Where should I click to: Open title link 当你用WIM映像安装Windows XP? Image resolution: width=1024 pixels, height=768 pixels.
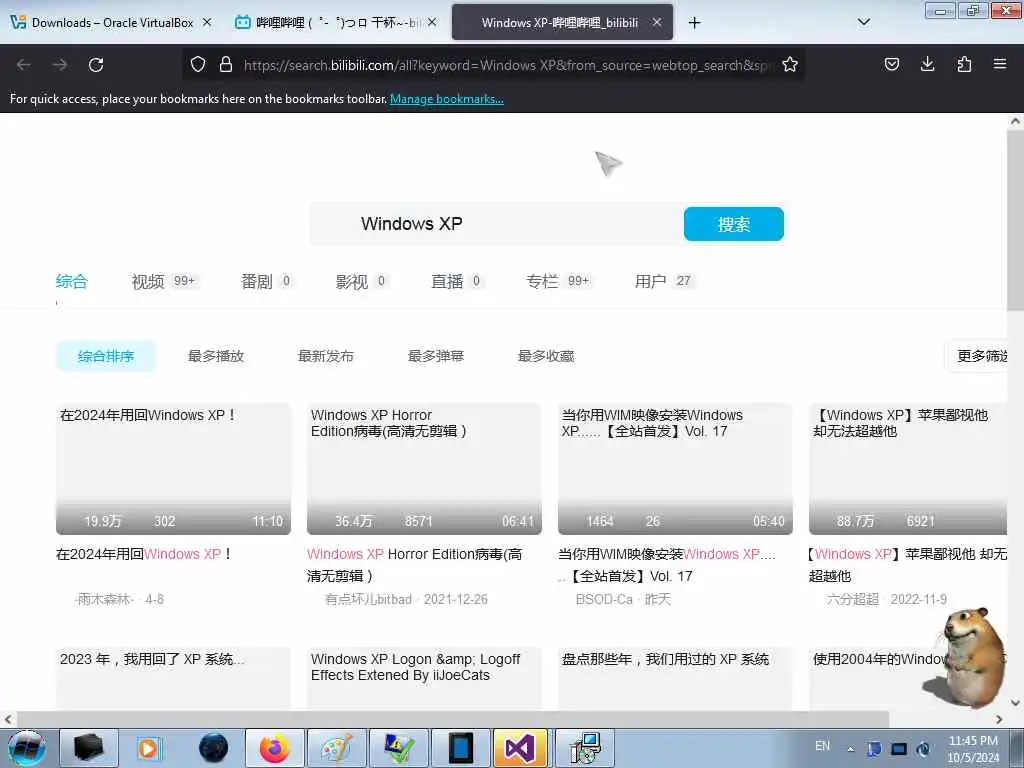(x=667, y=565)
